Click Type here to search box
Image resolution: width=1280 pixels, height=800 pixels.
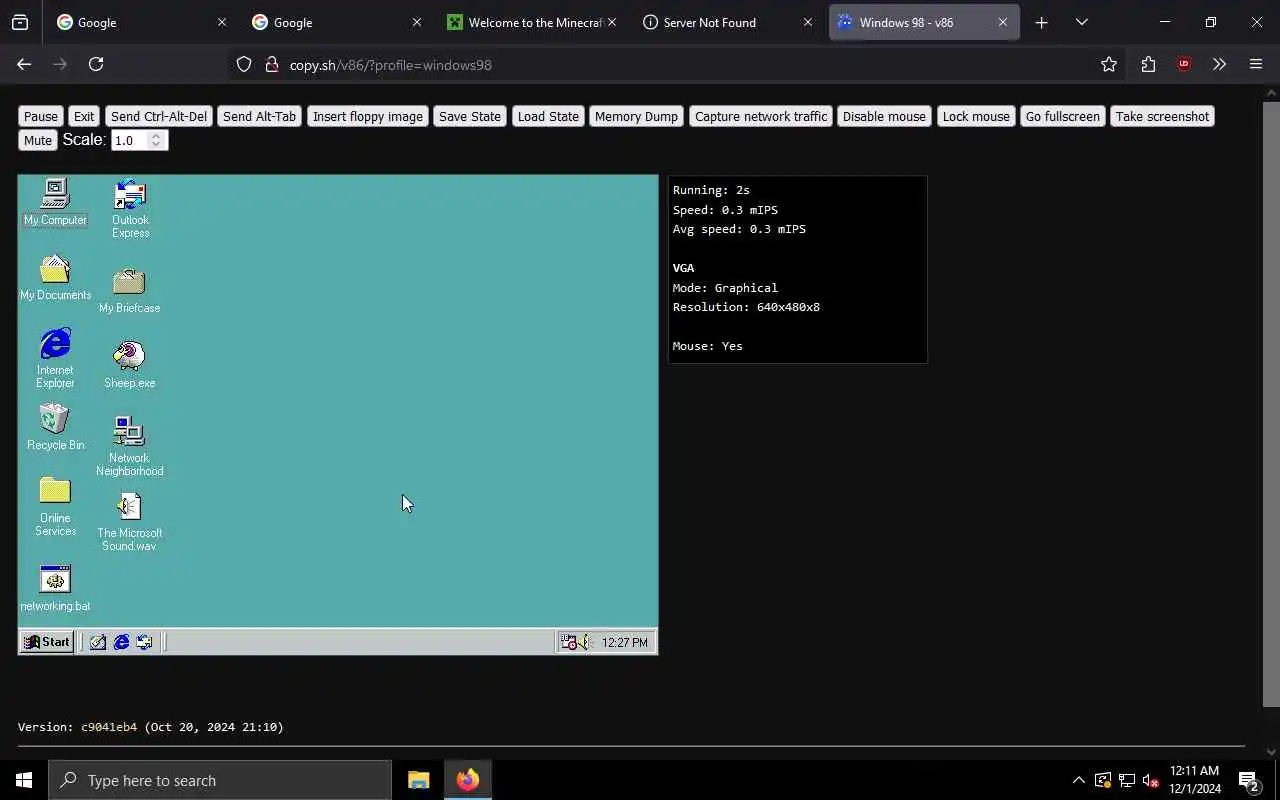click(x=220, y=780)
